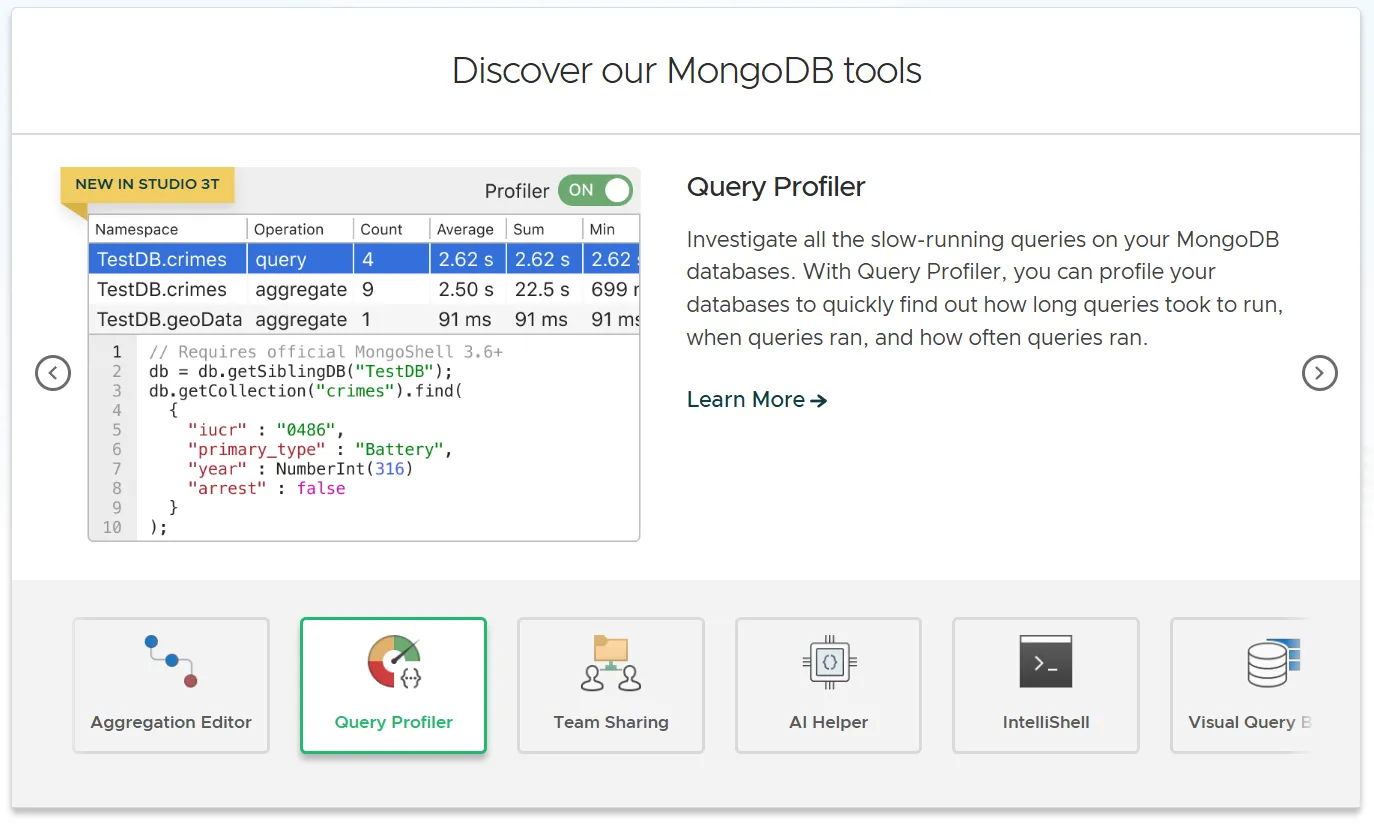The image size is (1374, 828).
Task: Click the 2.50 s average cell
Action: tap(466, 289)
